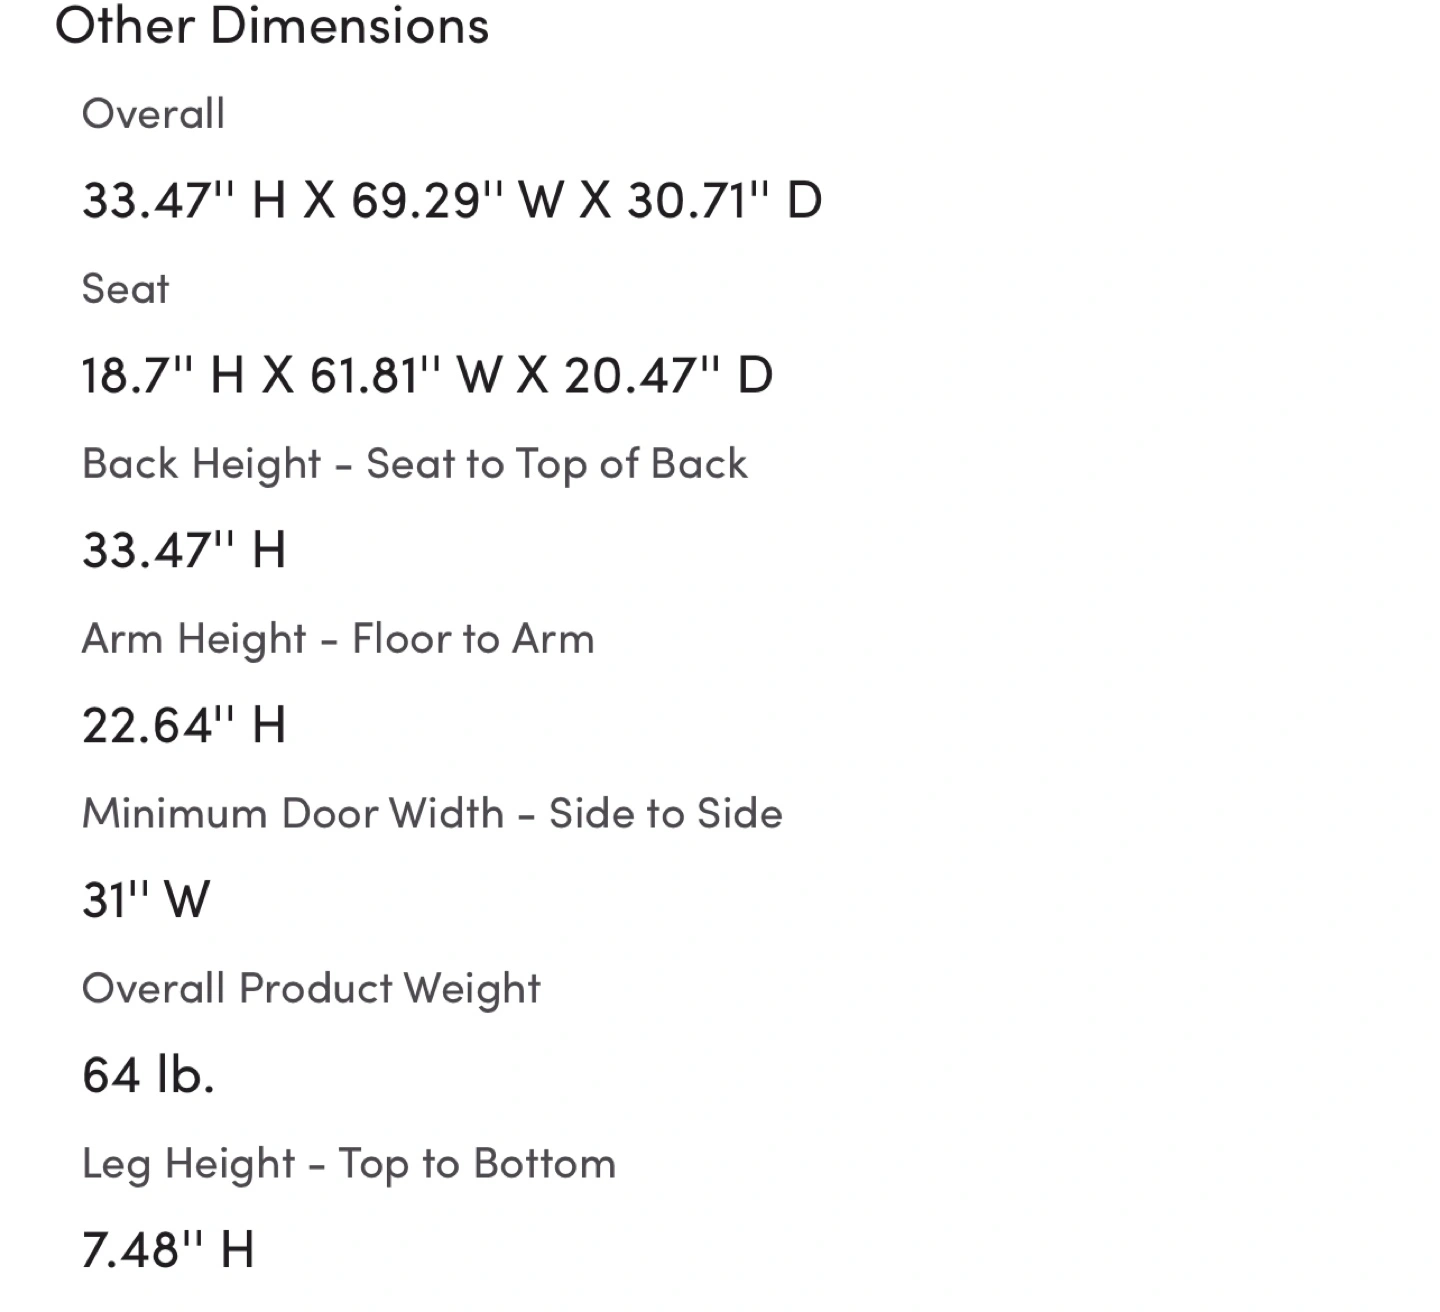The image size is (1440, 1312).
Task: Select Leg Height - Top to Bottom label
Action: (349, 1164)
